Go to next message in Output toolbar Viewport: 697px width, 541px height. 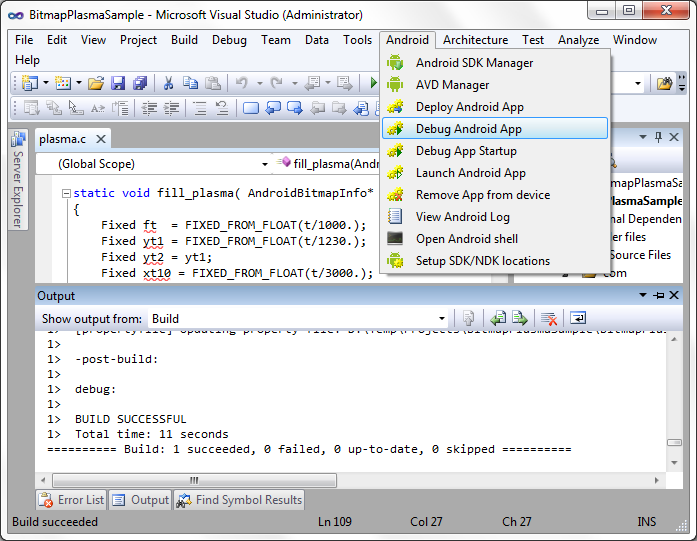(x=520, y=318)
